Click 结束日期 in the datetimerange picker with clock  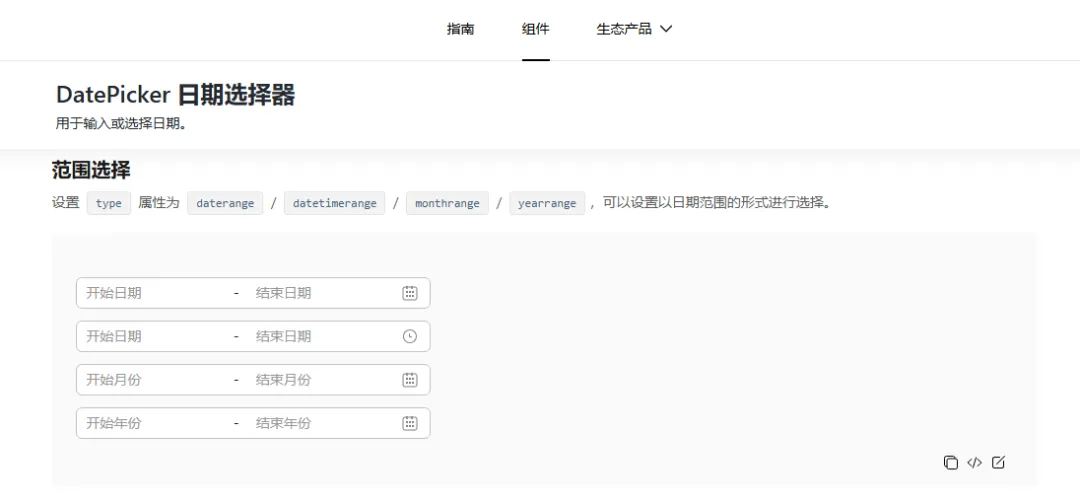tap(322, 337)
